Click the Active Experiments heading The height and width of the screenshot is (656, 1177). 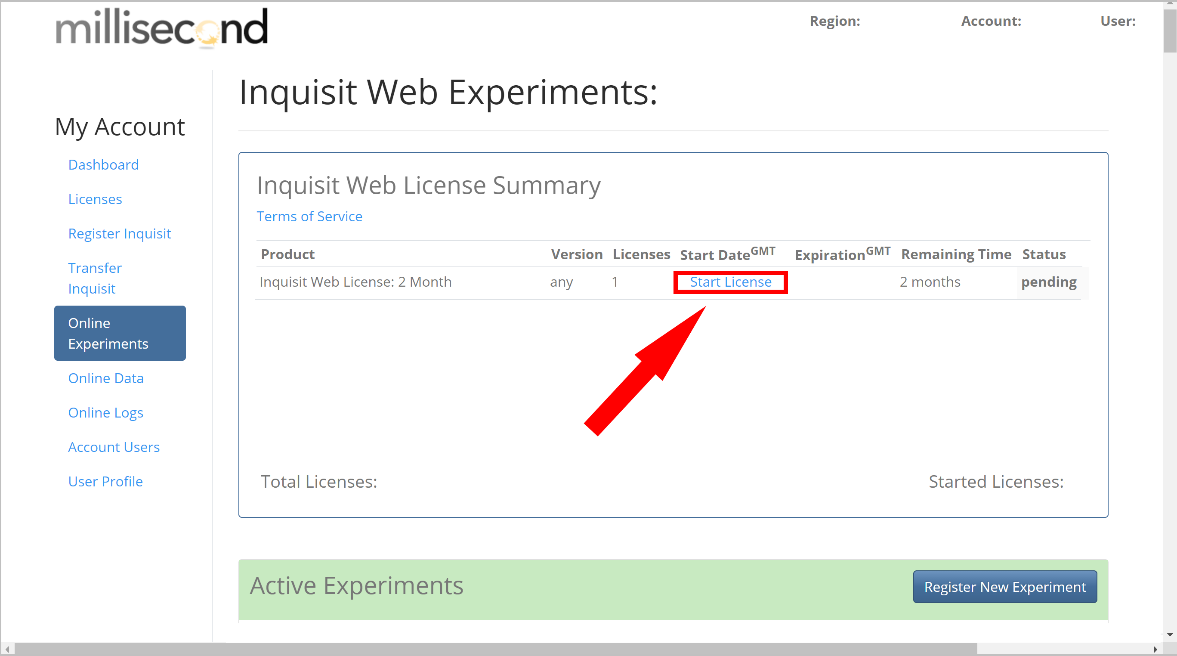tap(357, 585)
